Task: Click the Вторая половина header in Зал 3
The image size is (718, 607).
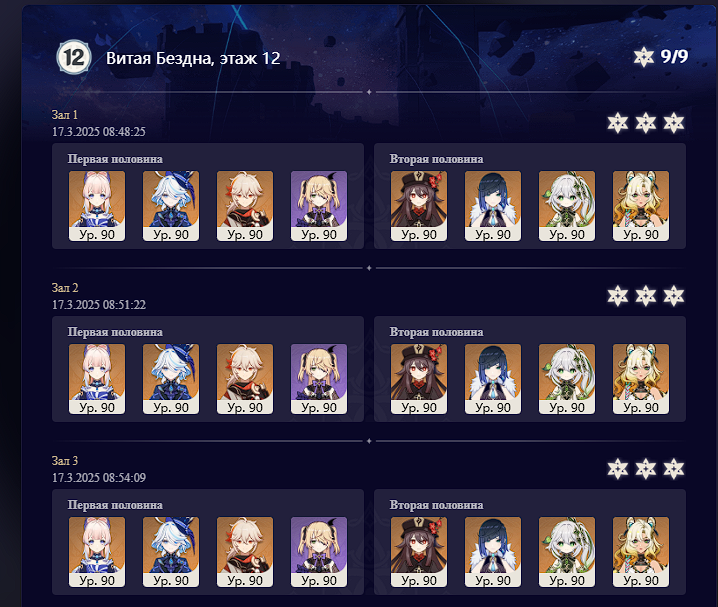Action: 436,505
